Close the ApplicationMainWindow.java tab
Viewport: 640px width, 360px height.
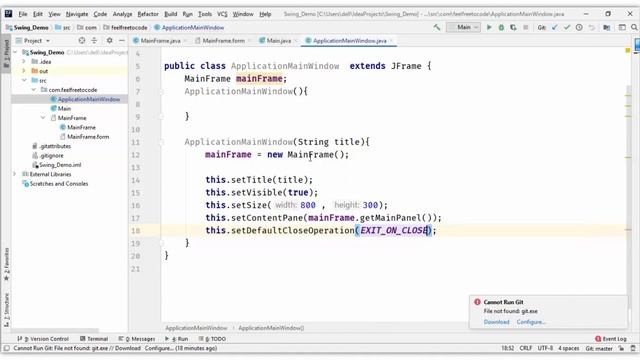(x=392, y=40)
